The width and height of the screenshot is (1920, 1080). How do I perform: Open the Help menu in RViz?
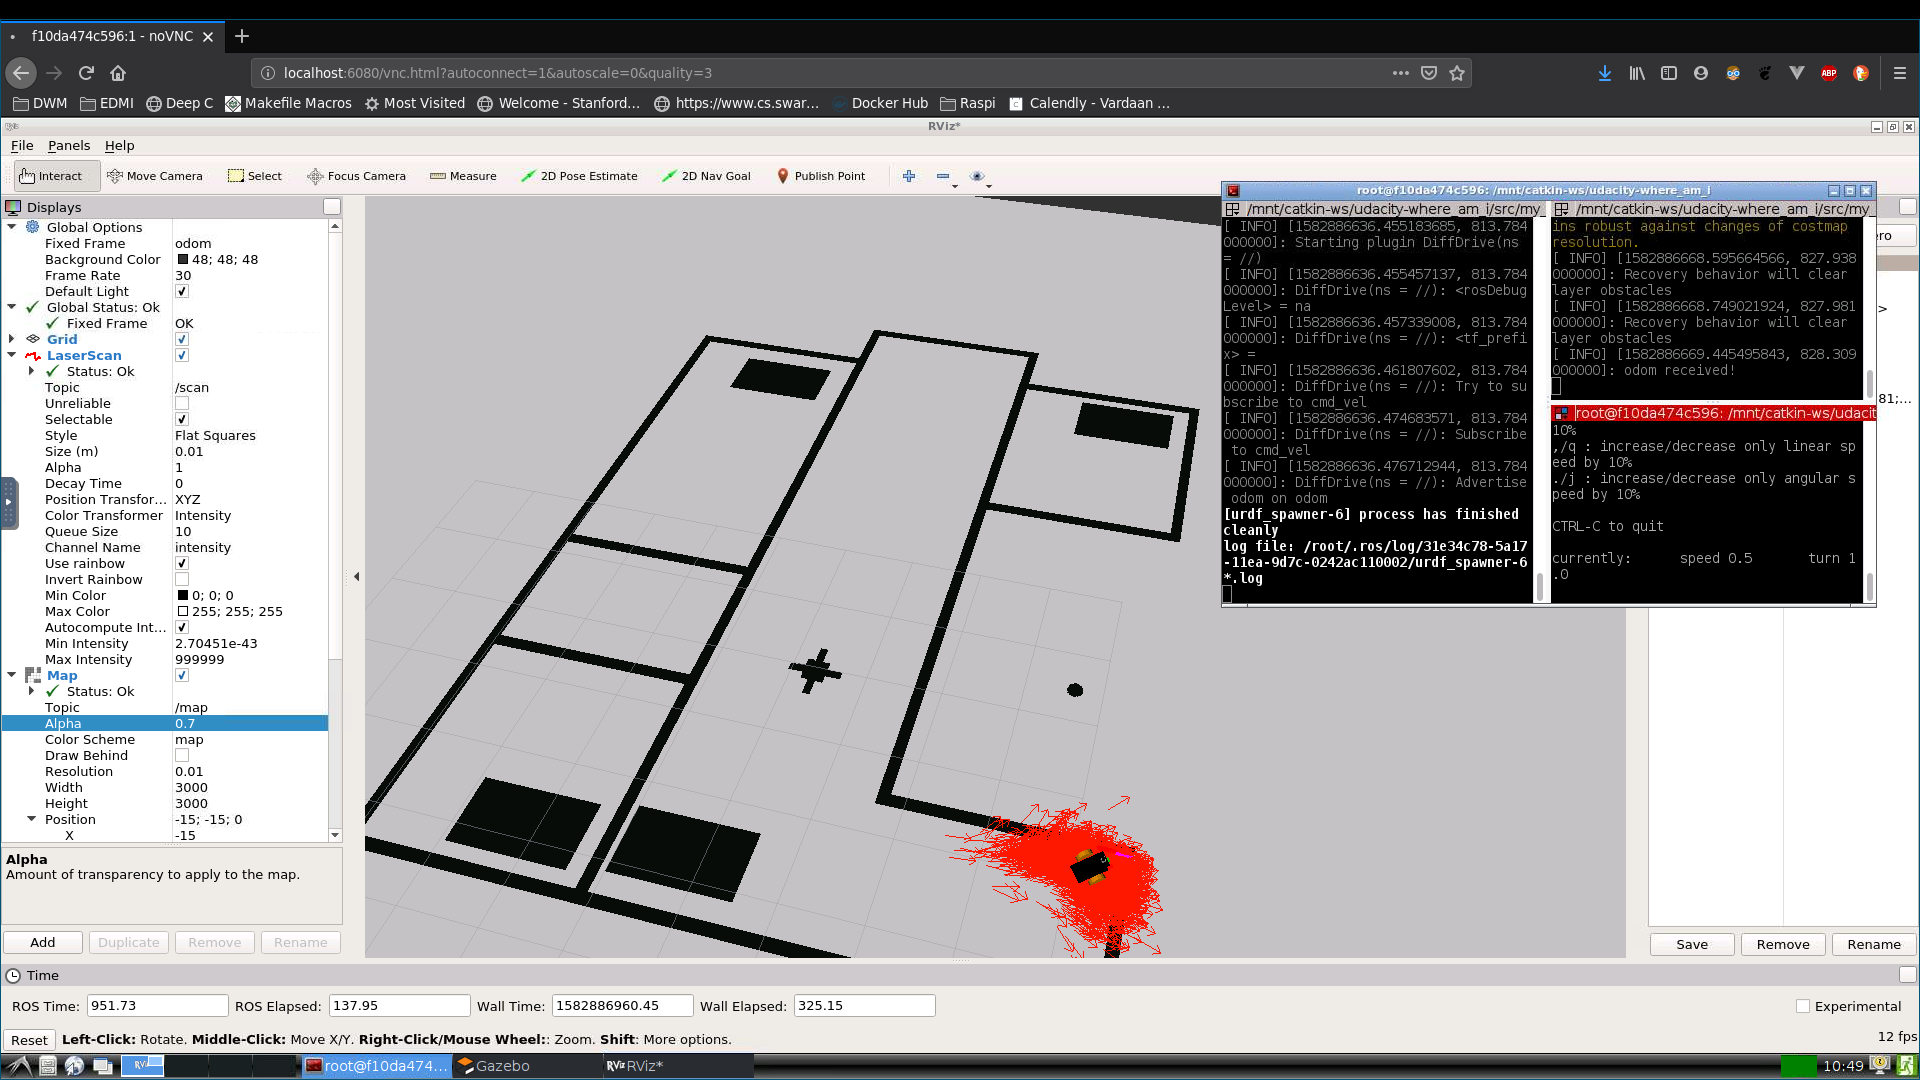tap(119, 145)
